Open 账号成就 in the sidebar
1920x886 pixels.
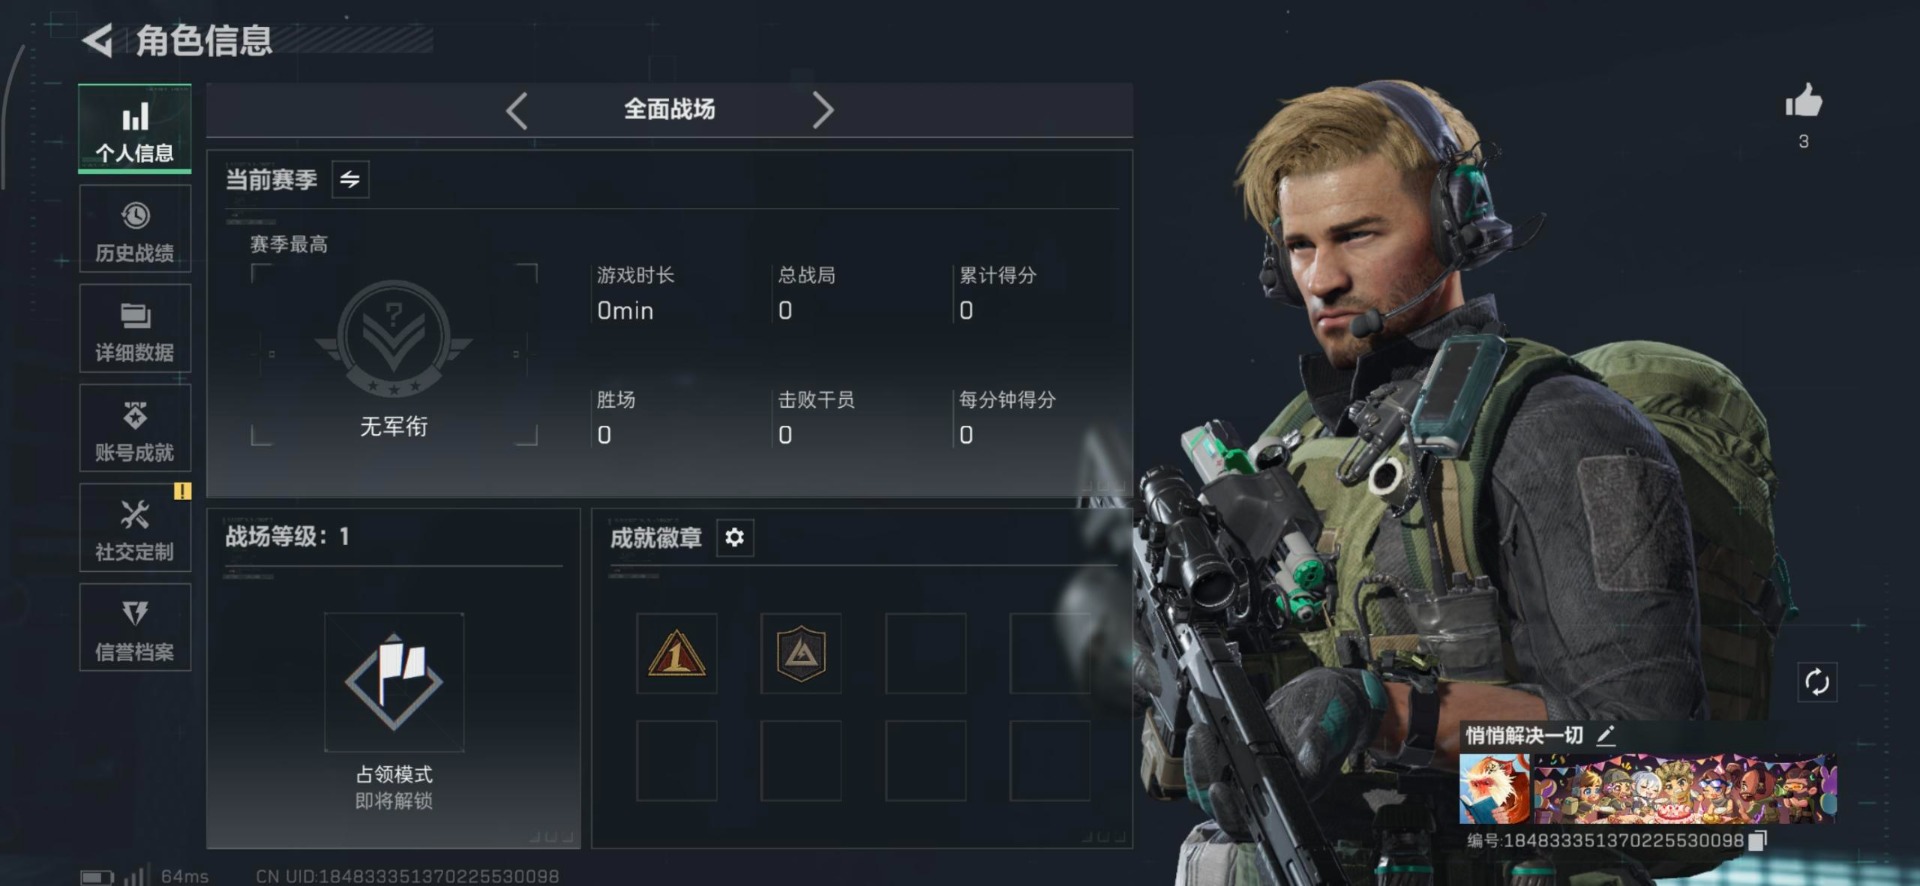pyautogui.click(x=135, y=429)
